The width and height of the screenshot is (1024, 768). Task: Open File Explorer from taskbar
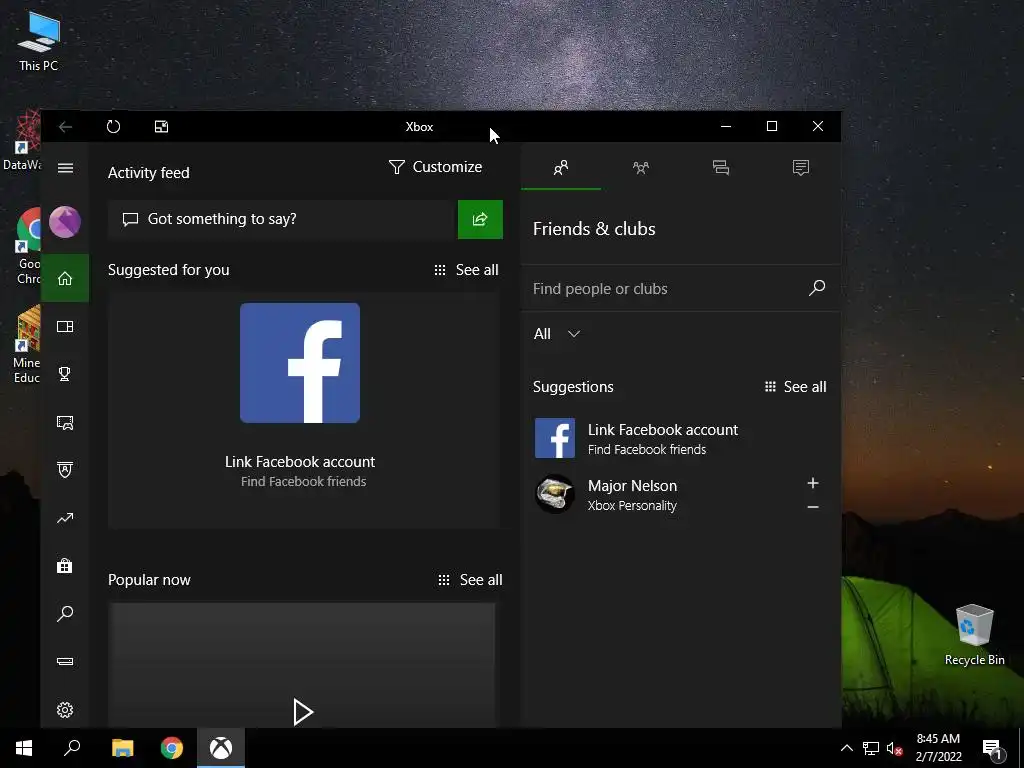[x=122, y=748]
